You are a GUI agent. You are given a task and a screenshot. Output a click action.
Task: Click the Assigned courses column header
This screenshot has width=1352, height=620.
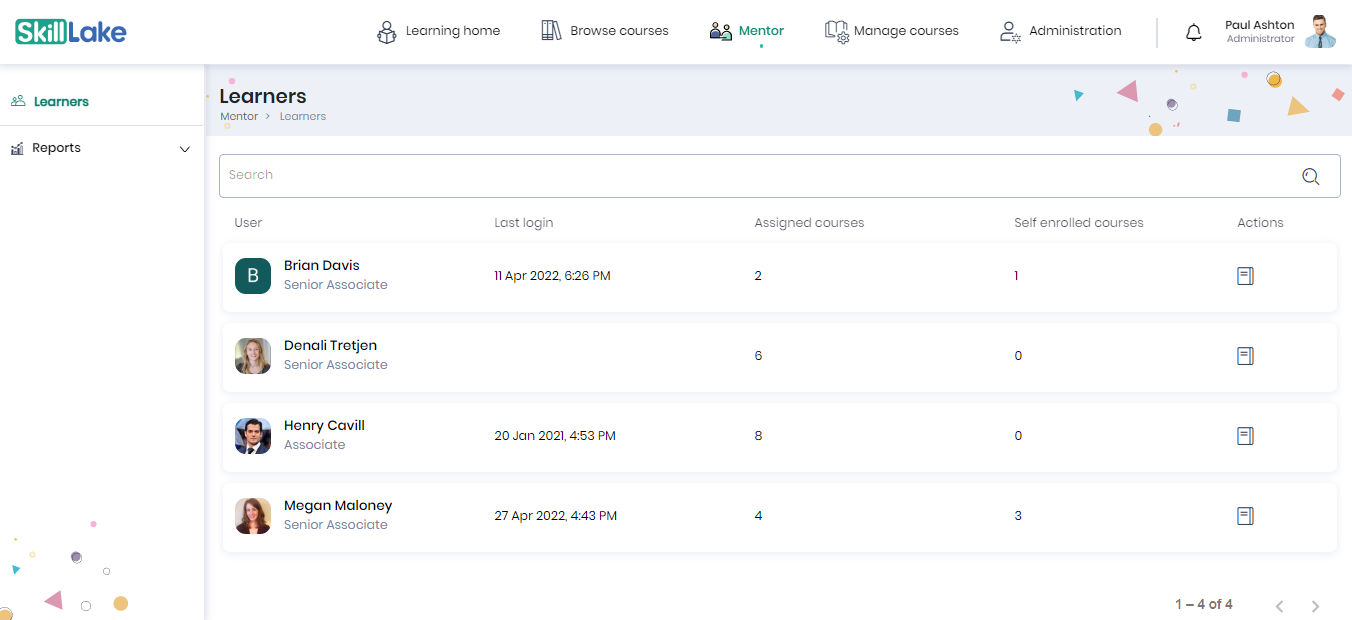(809, 223)
